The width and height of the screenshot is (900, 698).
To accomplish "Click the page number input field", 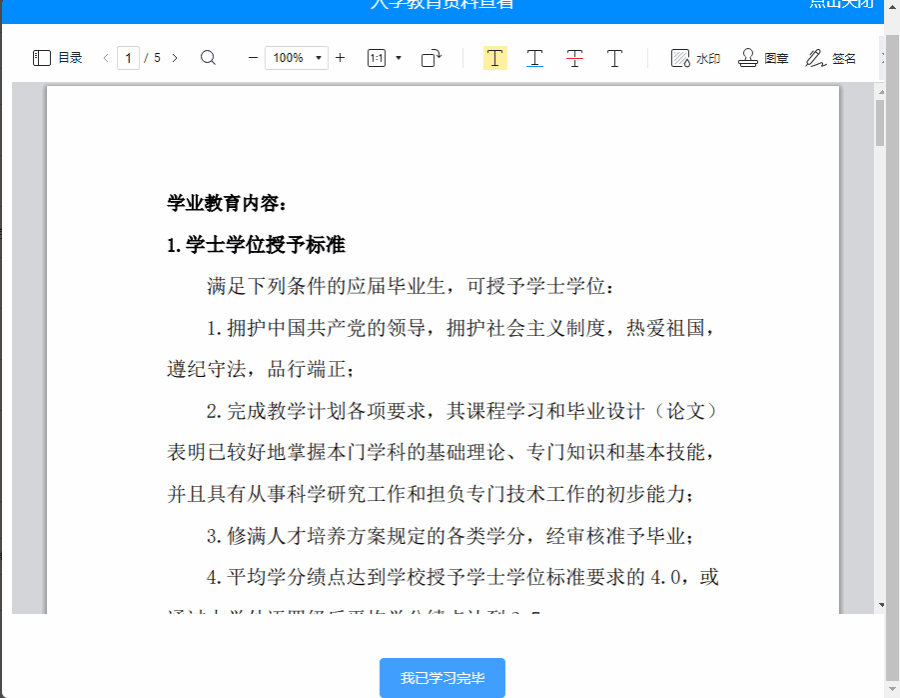I will point(128,58).
